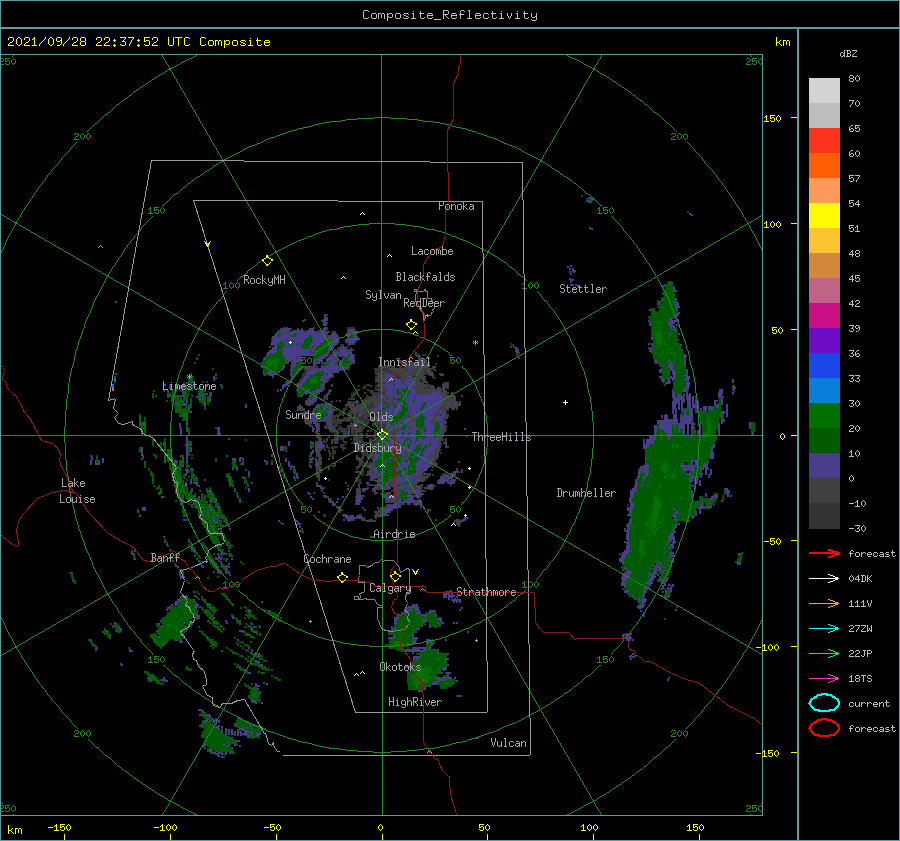Click the 33 dBZ blue color swatch
Viewport: 900px width, 841px height.
(824, 365)
